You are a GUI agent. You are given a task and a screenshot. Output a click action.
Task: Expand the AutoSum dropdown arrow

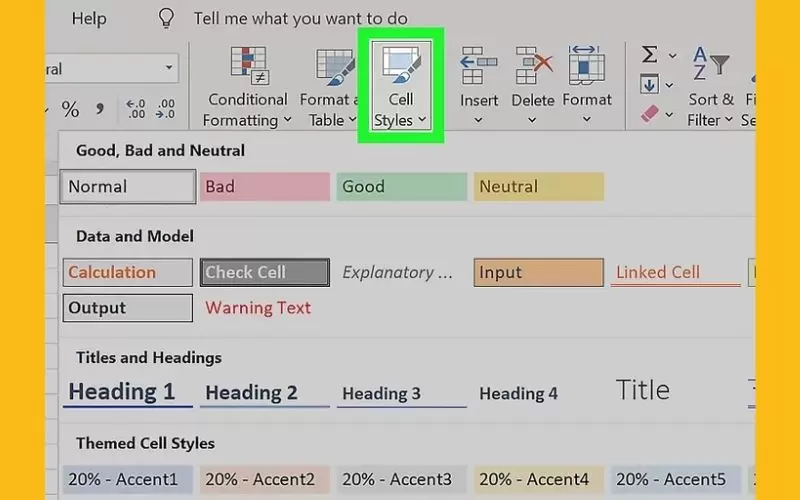point(672,55)
